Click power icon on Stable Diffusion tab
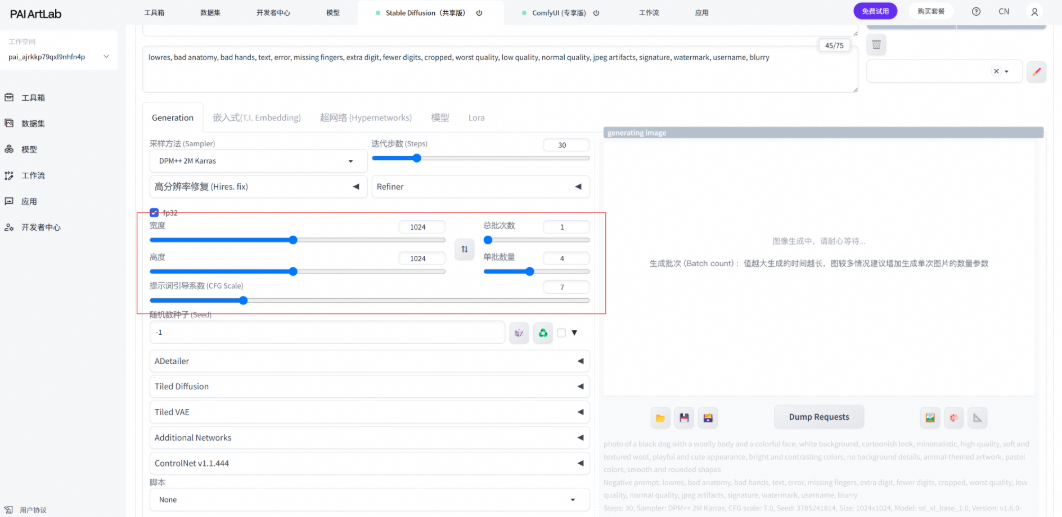Image resolution: width=1062 pixels, height=517 pixels. click(479, 13)
